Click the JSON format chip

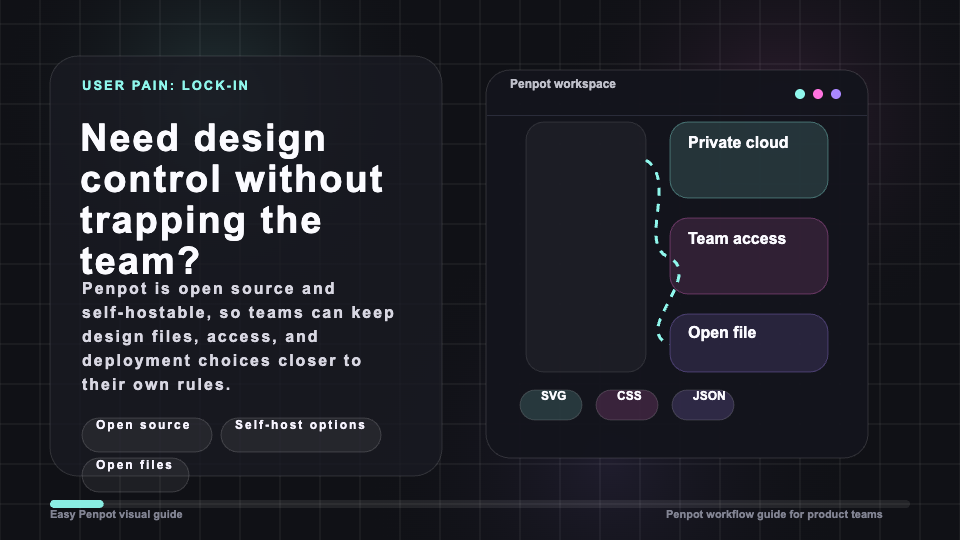click(x=703, y=405)
